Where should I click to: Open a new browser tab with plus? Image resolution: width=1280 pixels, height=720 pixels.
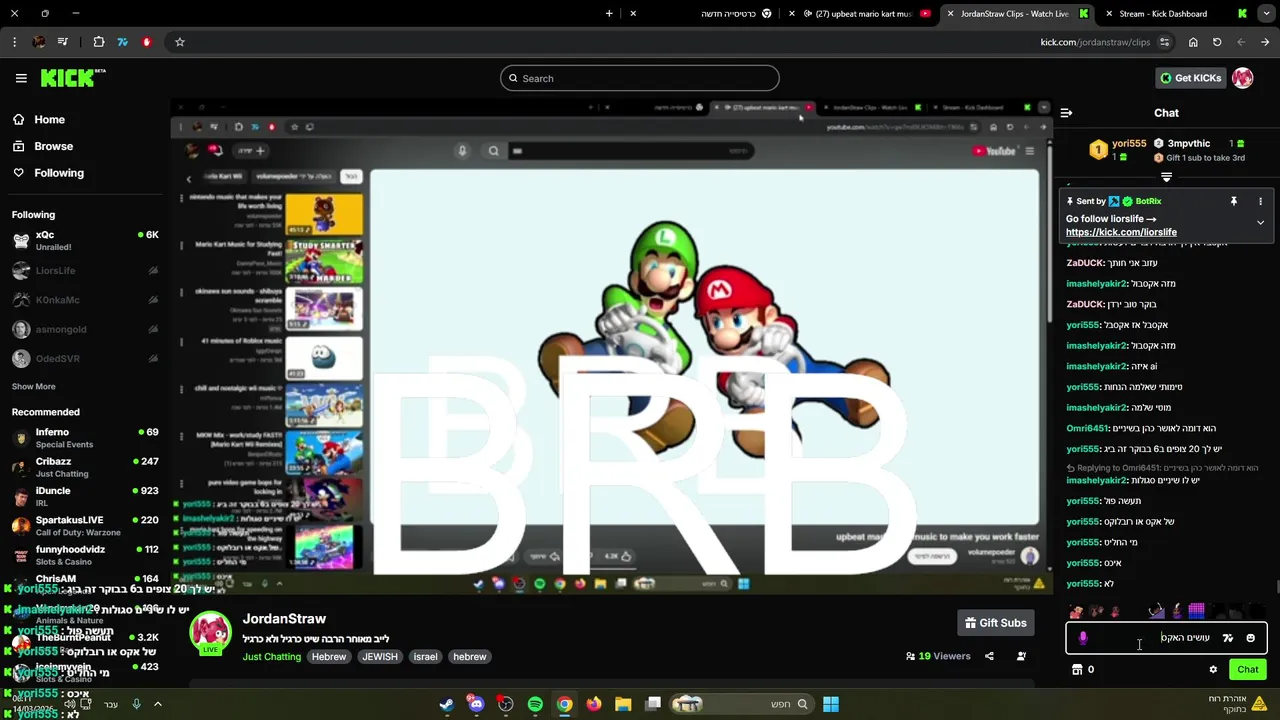(x=609, y=14)
